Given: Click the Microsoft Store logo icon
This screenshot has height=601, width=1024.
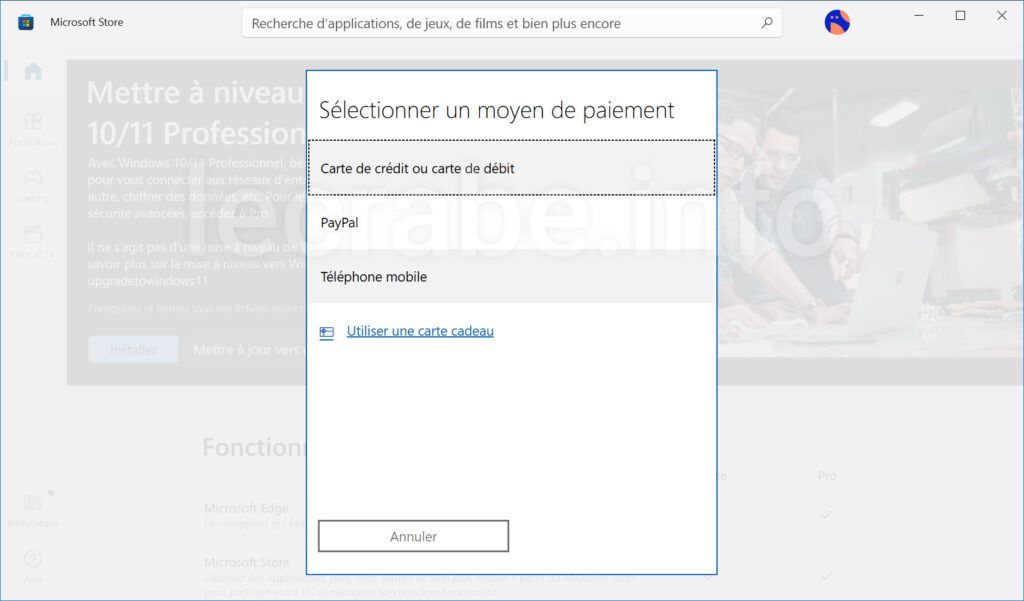Looking at the screenshot, I should pyautogui.click(x=25, y=22).
